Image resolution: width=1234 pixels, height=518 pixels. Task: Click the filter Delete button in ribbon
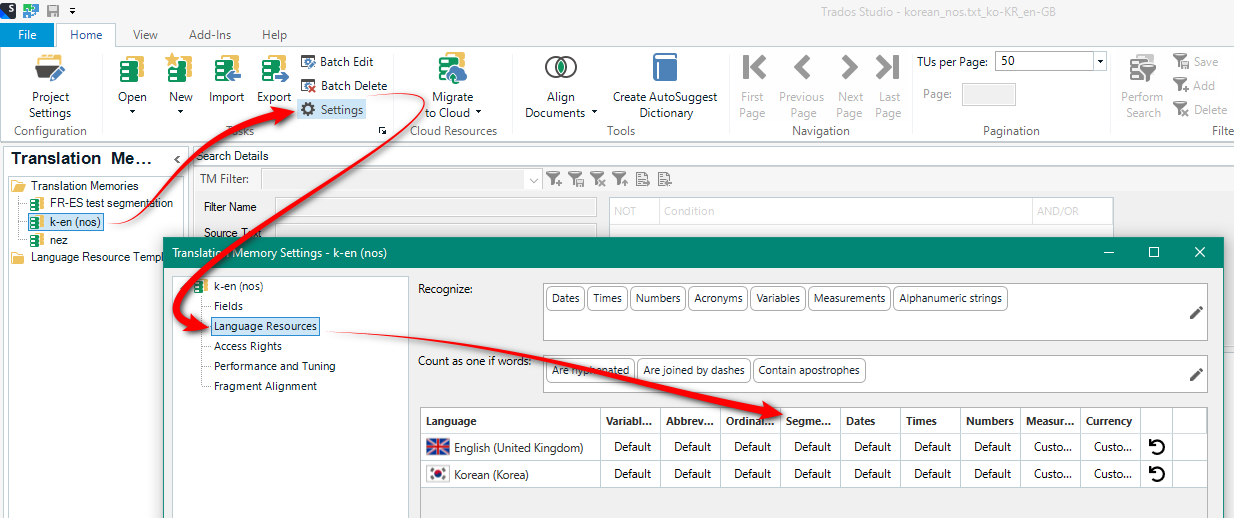click(x=1200, y=110)
